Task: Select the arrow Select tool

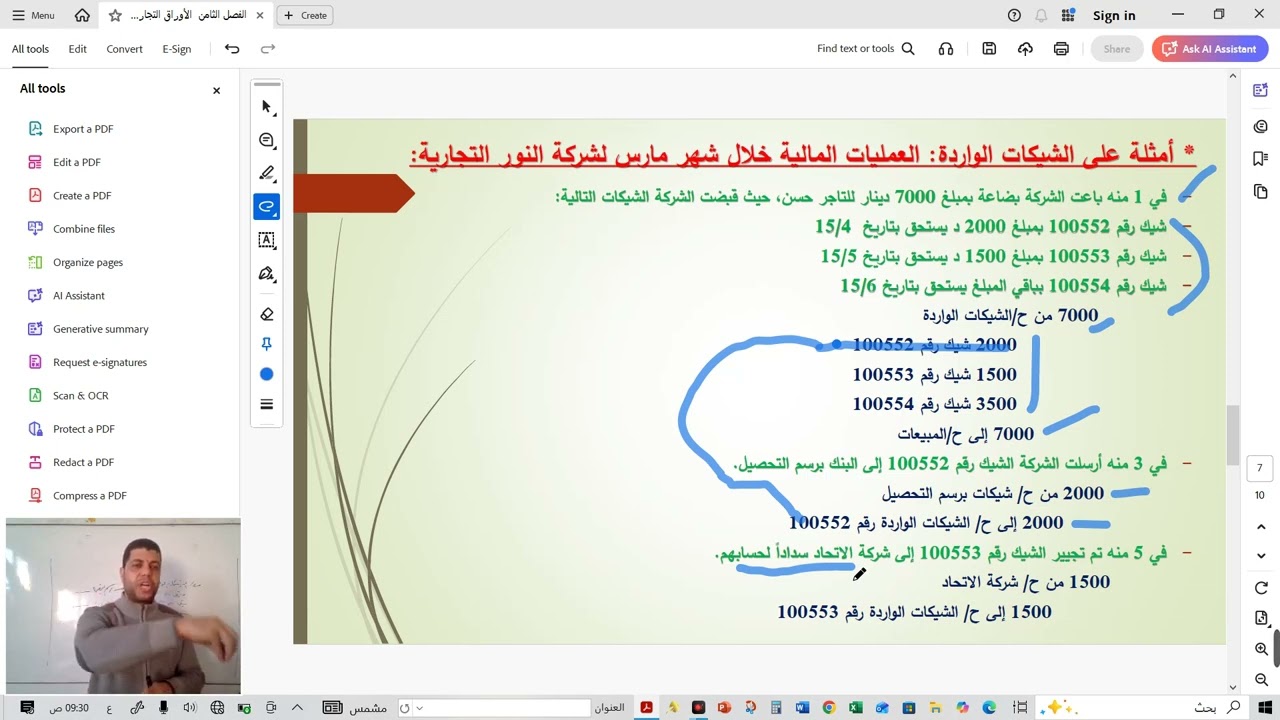Action: pyautogui.click(x=266, y=107)
